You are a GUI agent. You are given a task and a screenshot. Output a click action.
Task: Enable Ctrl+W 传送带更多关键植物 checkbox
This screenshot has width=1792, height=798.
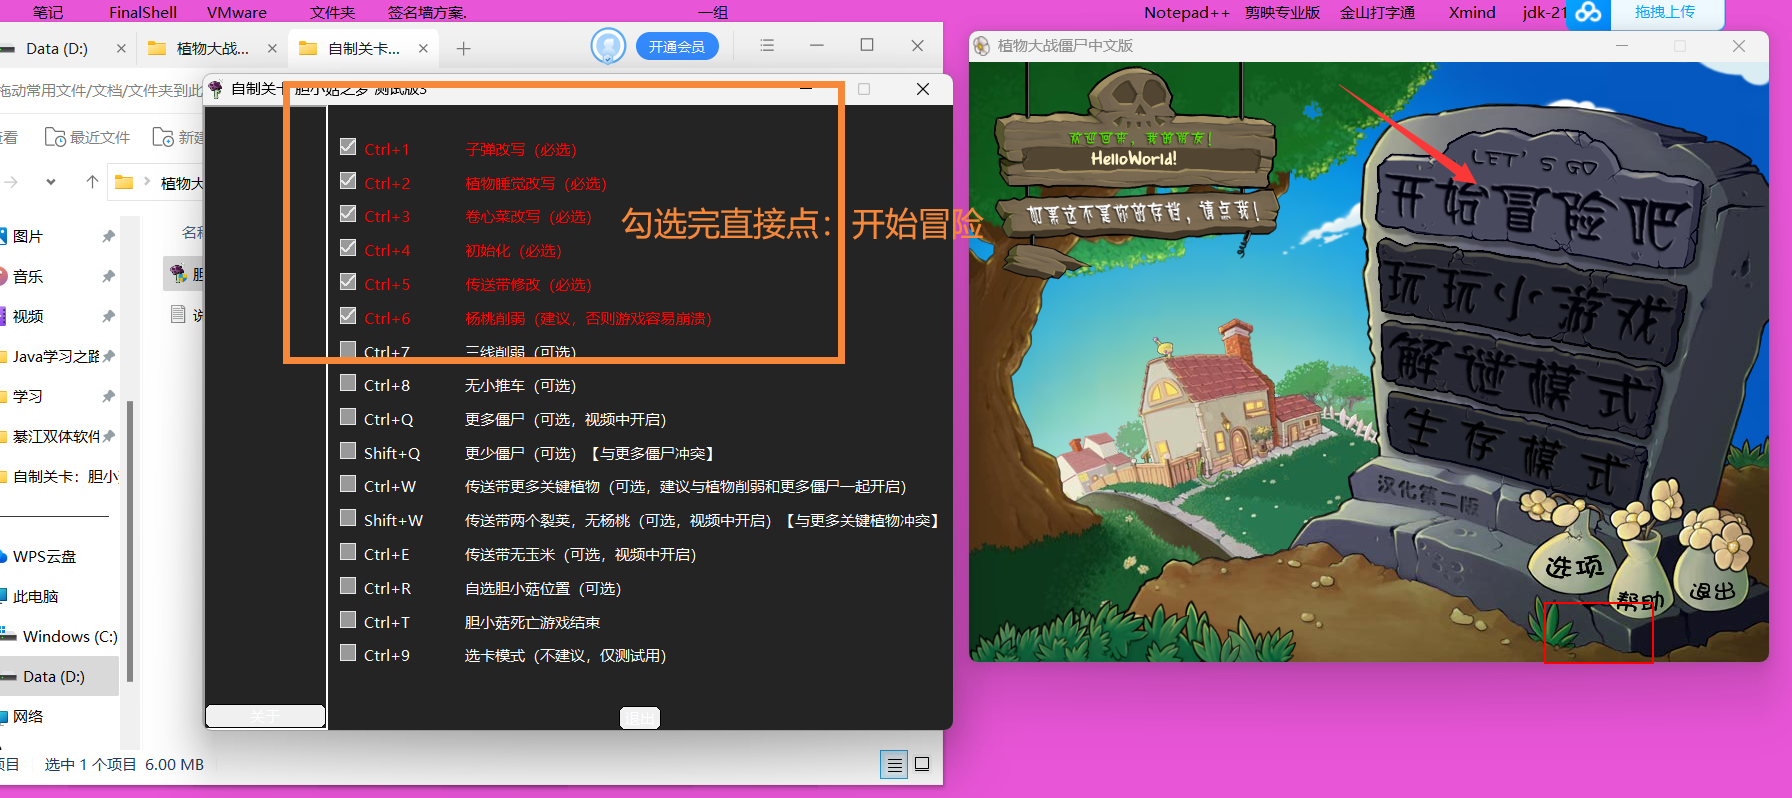(x=348, y=484)
